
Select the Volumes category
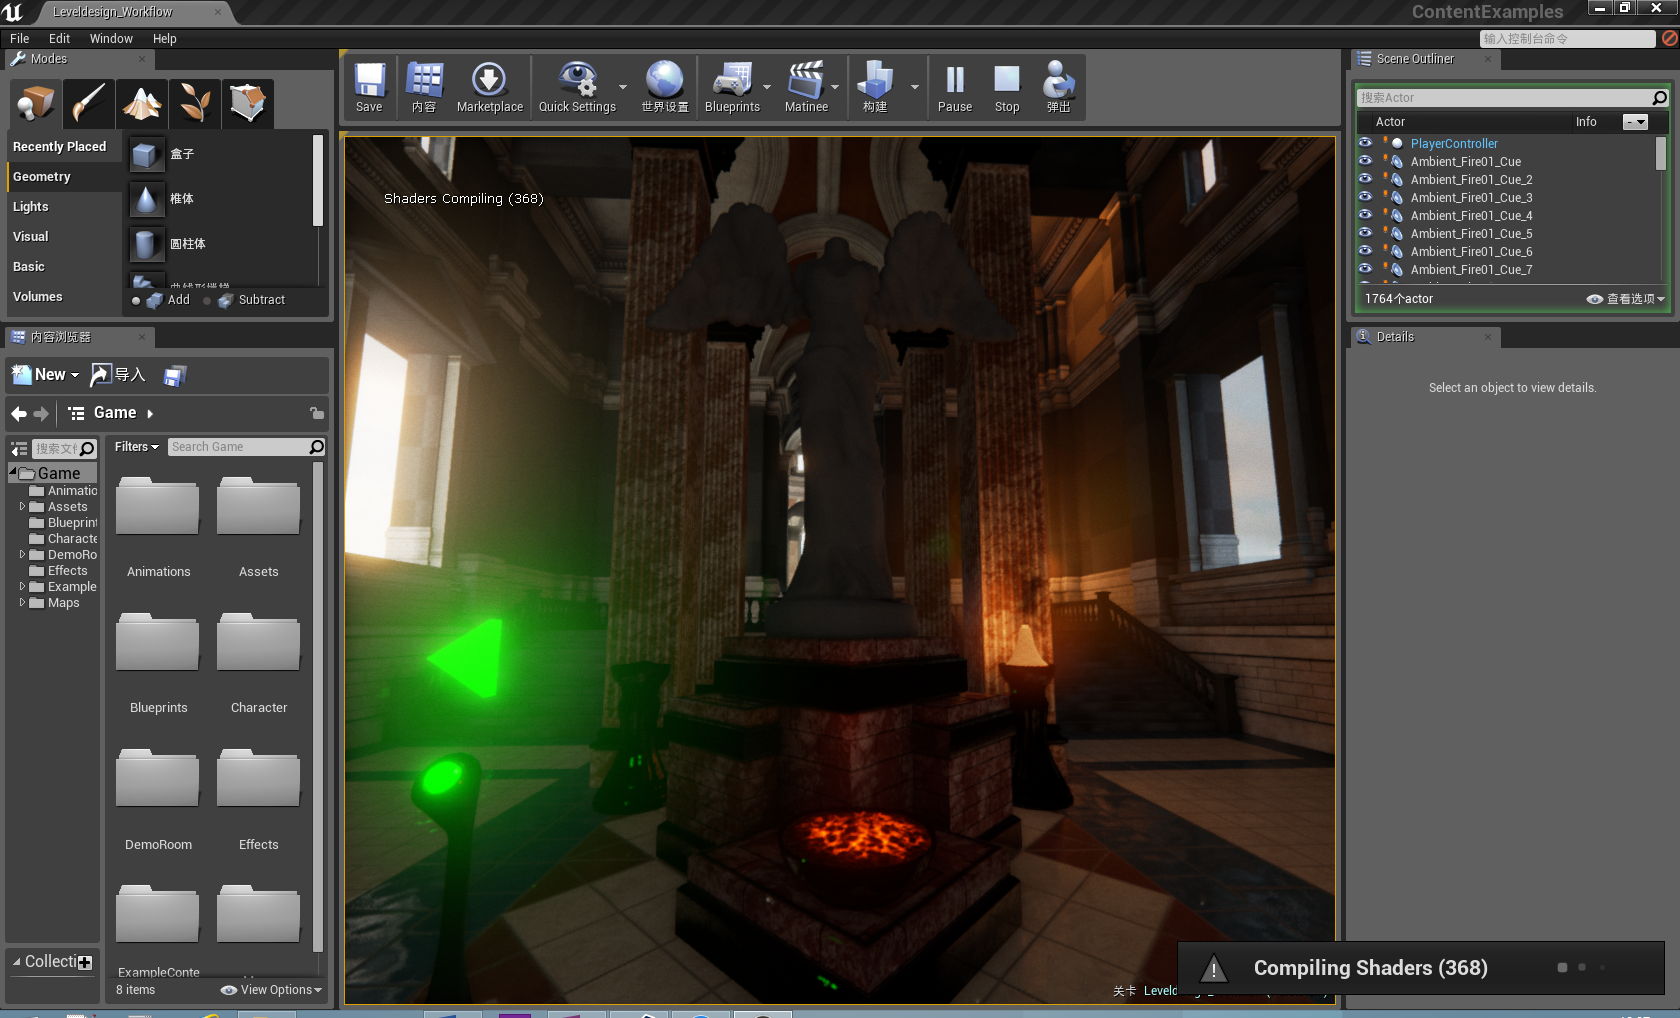click(x=64, y=297)
